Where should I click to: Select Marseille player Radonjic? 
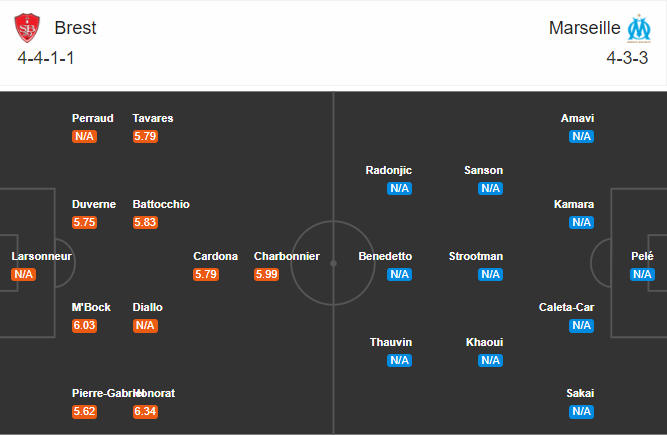point(389,170)
